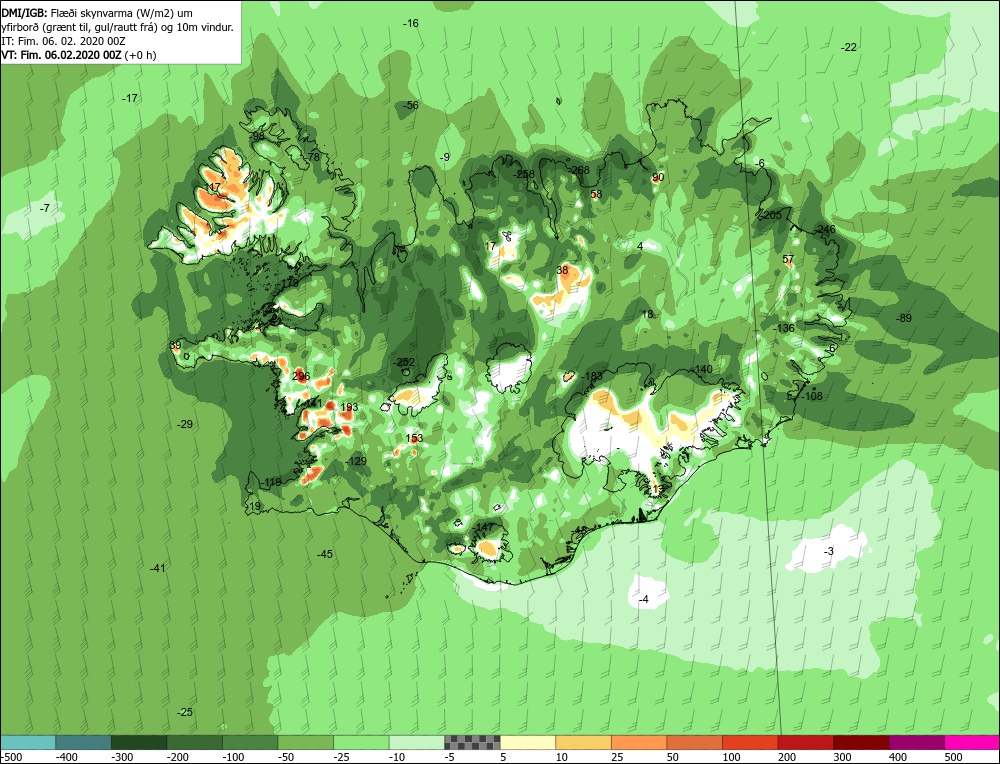Screen dimensions: 1000x764
Task: Click the checkered -5 to 5 legend swatch
Action: click(x=472, y=742)
